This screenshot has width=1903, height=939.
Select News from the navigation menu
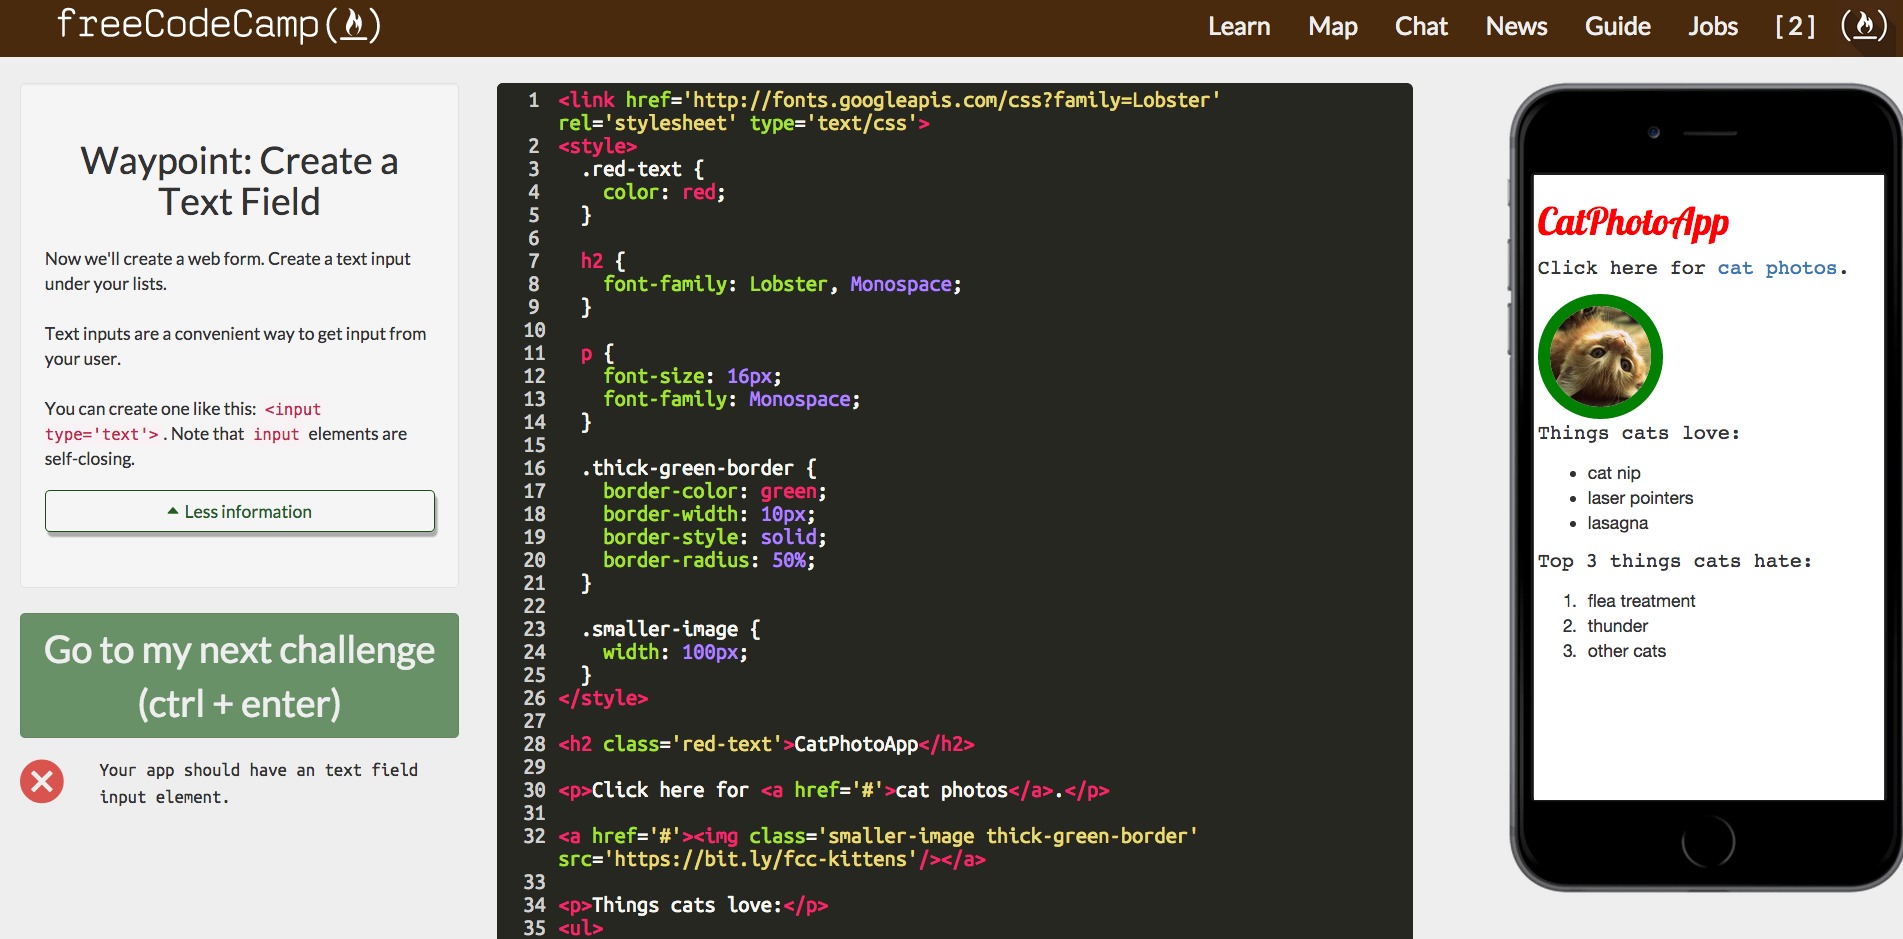pyautogui.click(x=1516, y=27)
